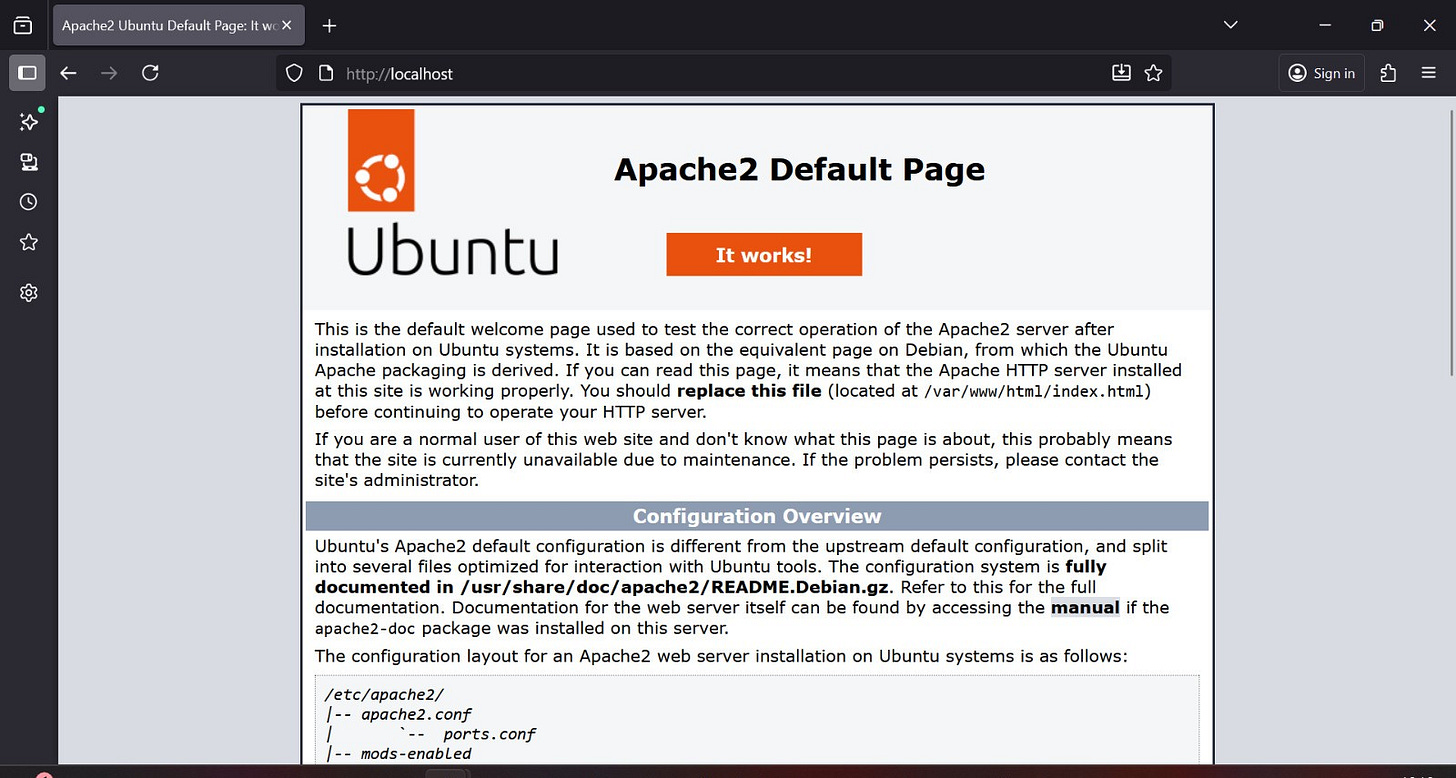The height and width of the screenshot is (778, 1456).
Task: Click 'mods-enabled' in the config layout
Action: pos(416,754)
